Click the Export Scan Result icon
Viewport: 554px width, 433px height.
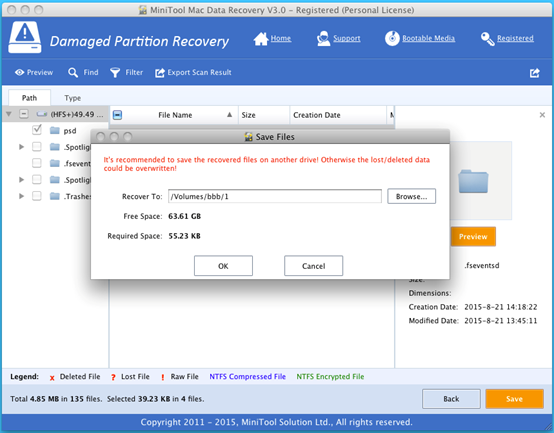(x=160, y=73)
